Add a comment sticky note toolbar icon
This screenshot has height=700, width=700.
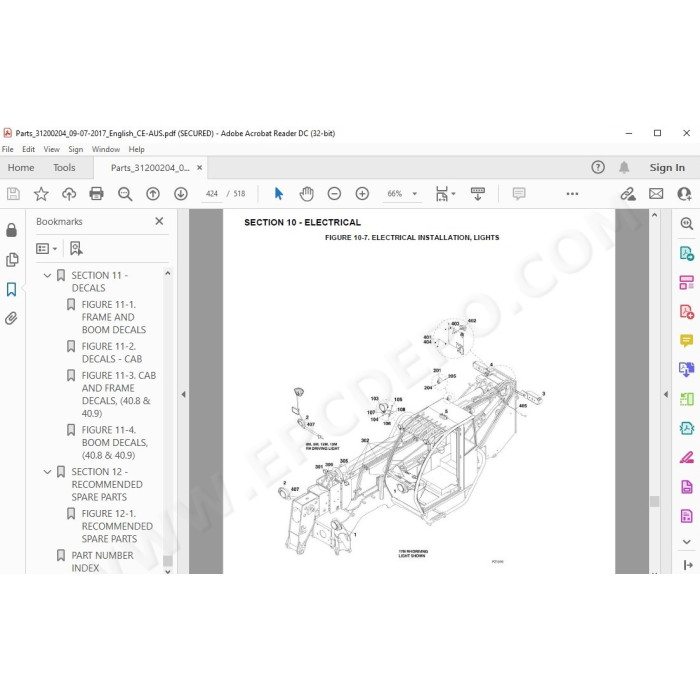click(519, 194)
